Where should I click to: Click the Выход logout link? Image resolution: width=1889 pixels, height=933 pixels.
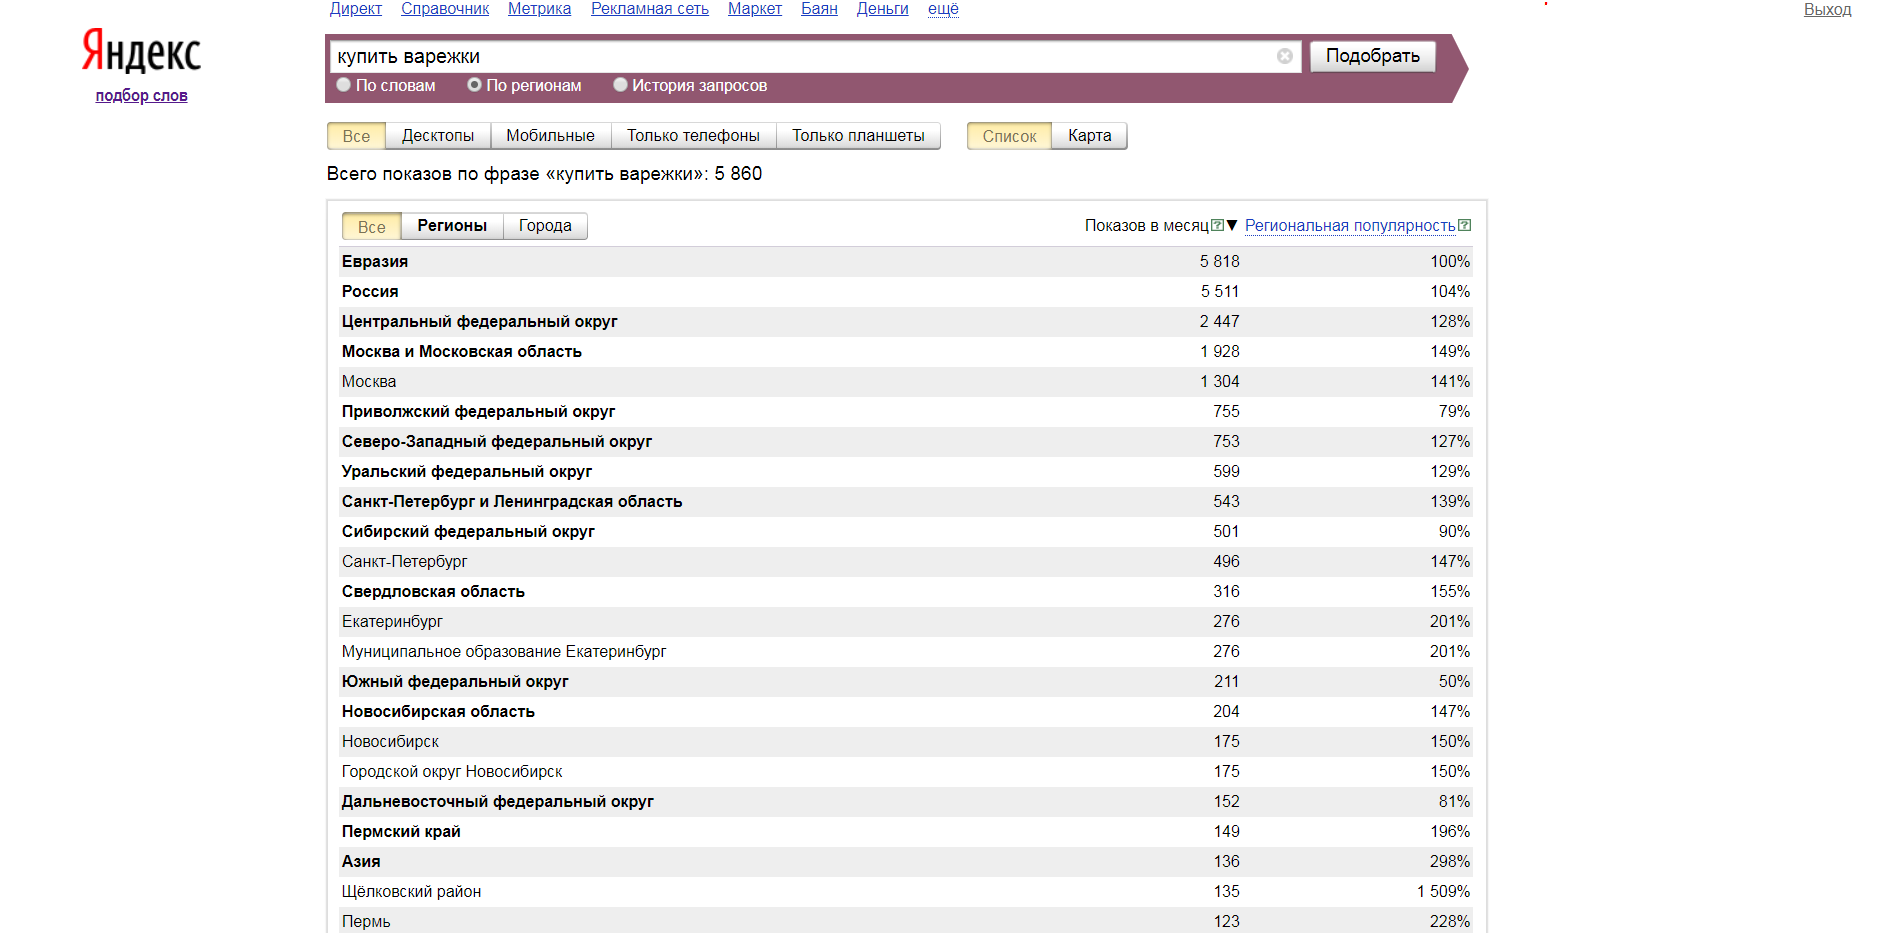click(1827, 10)
